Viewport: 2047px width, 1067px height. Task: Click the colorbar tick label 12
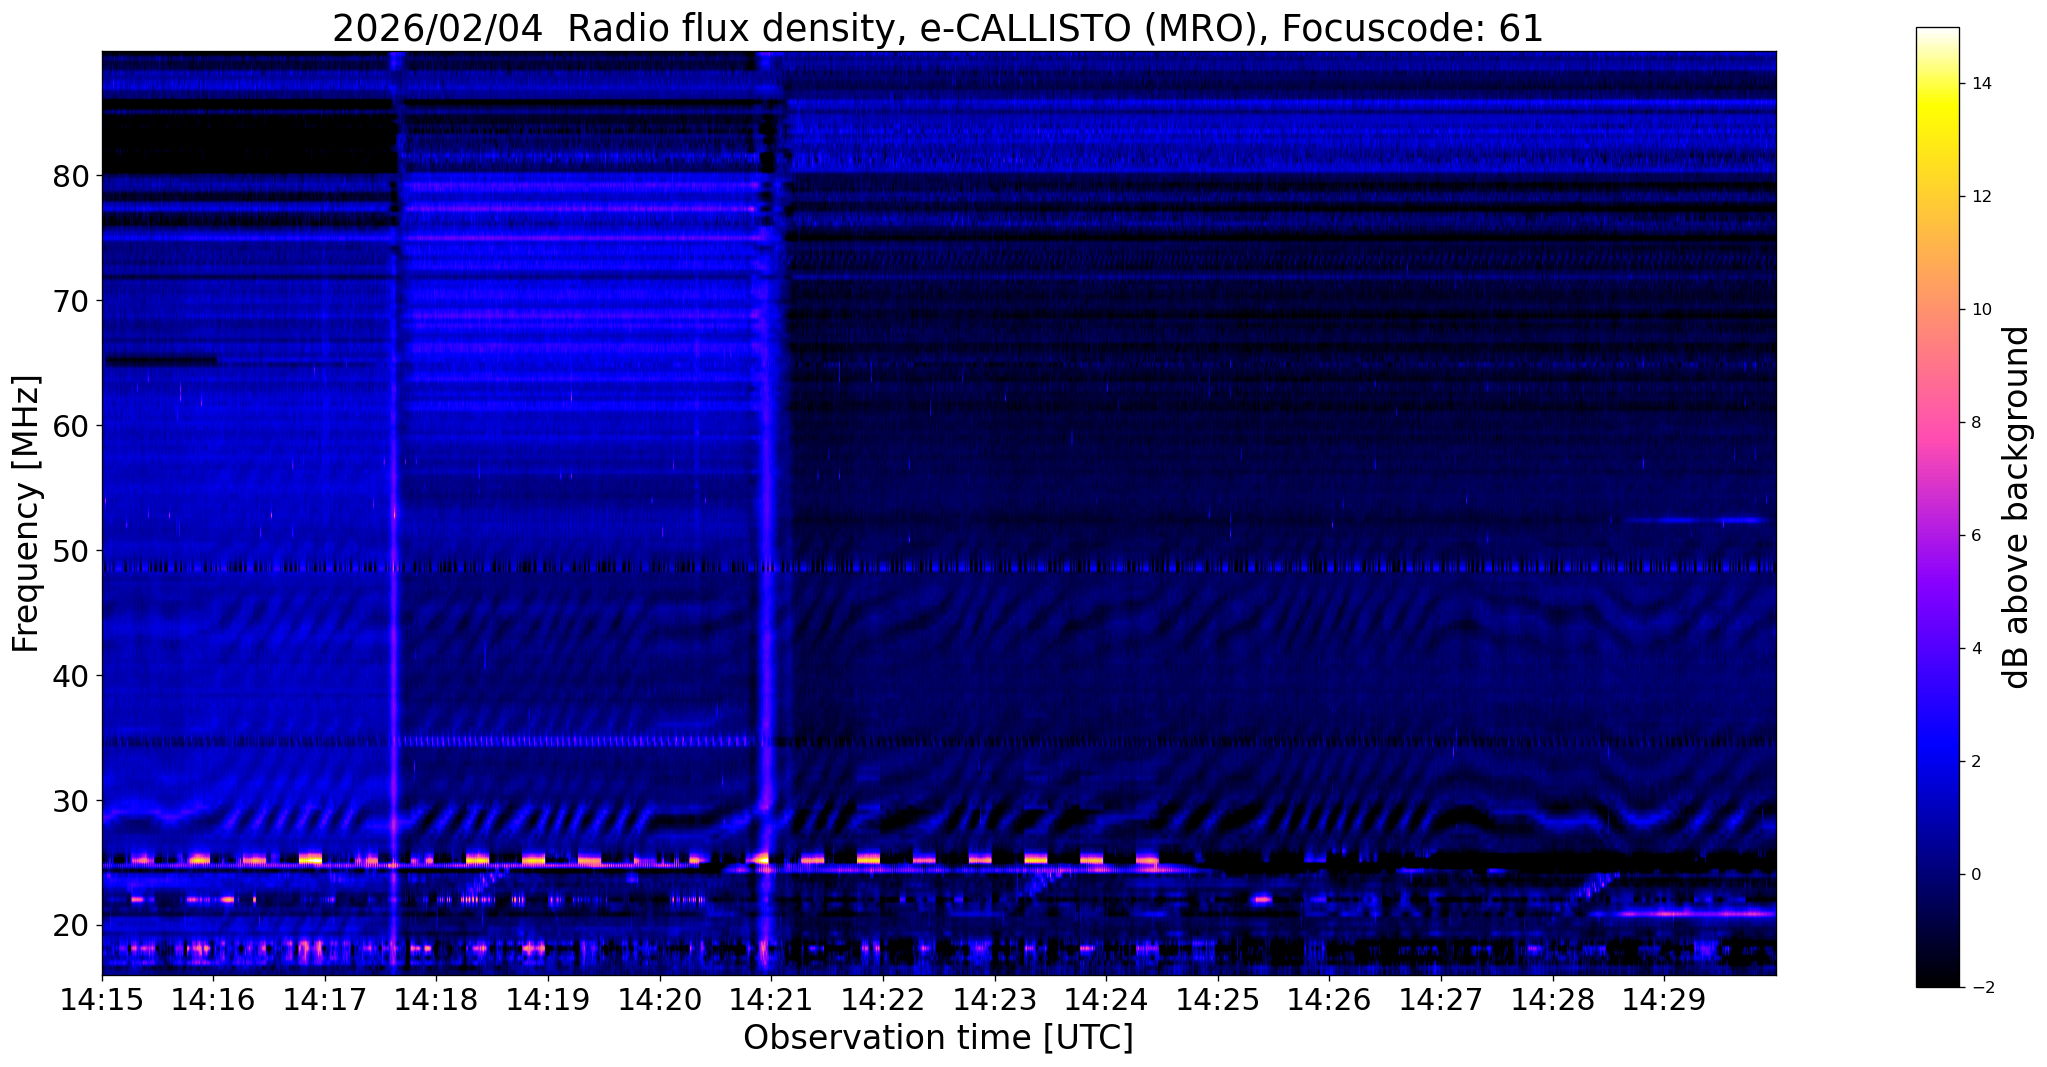[1981, 197]
